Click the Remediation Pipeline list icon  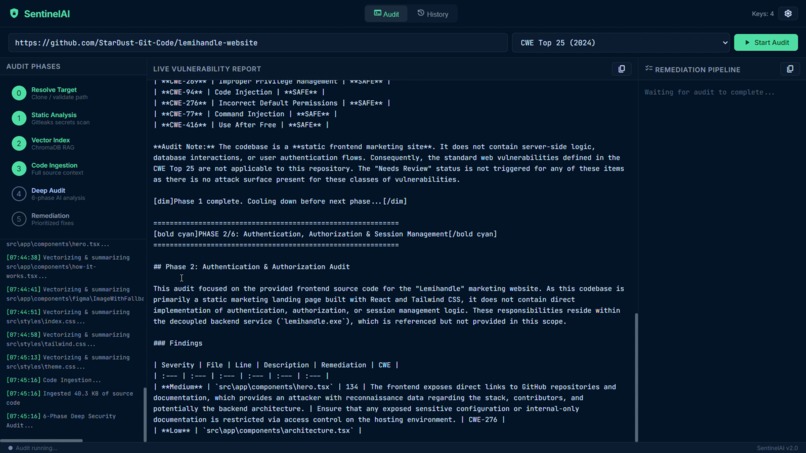click(x=649, y=68)
